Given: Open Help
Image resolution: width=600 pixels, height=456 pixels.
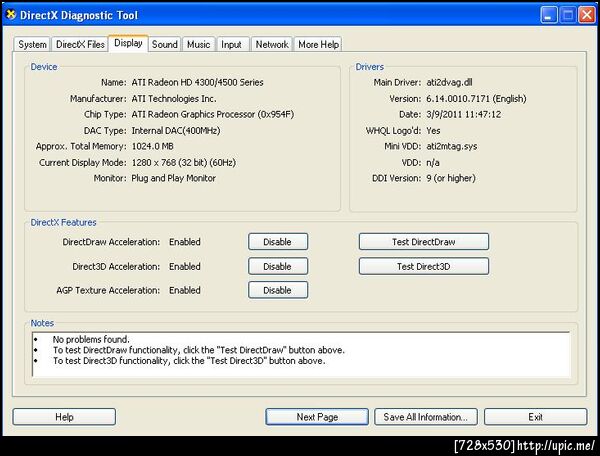Looking at the screenshot, I should click(x=64, y=417).
